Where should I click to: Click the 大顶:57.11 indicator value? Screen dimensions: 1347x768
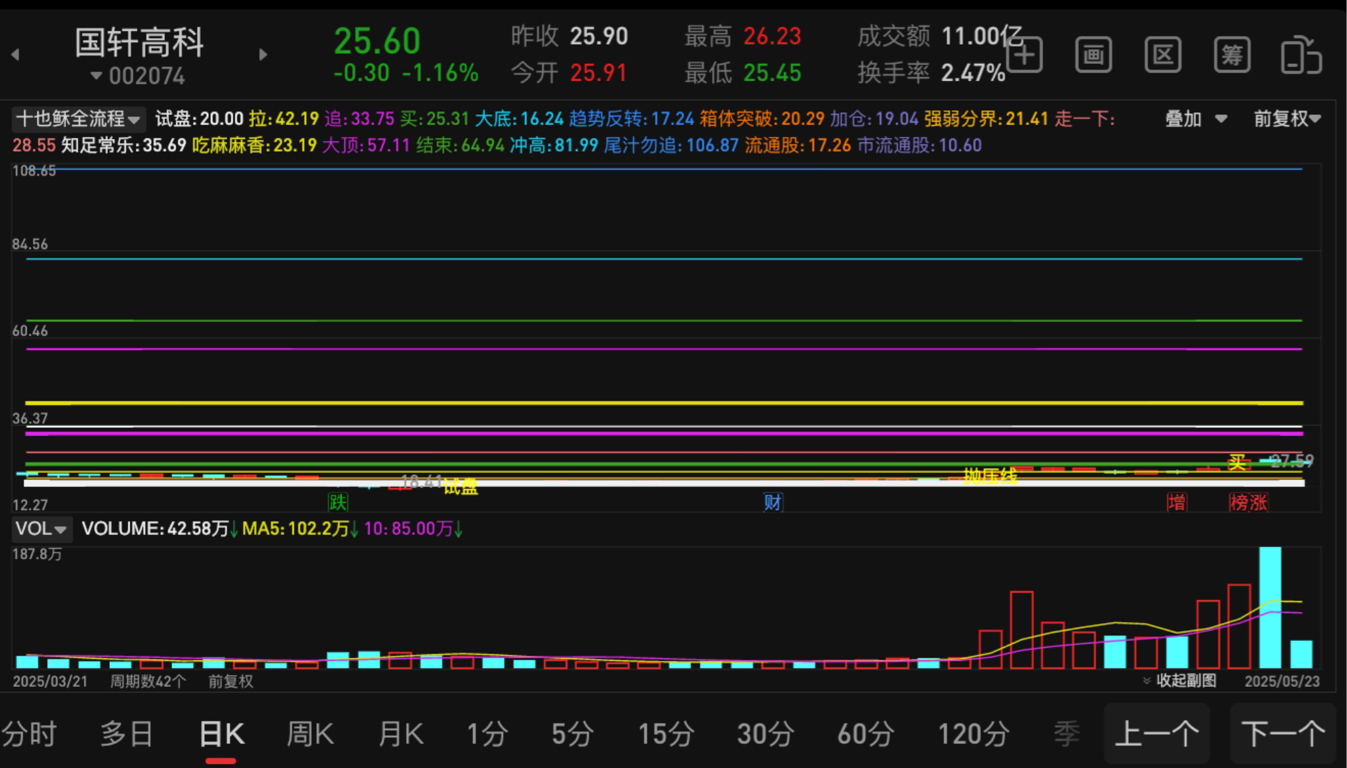click(x=365, y=145)
